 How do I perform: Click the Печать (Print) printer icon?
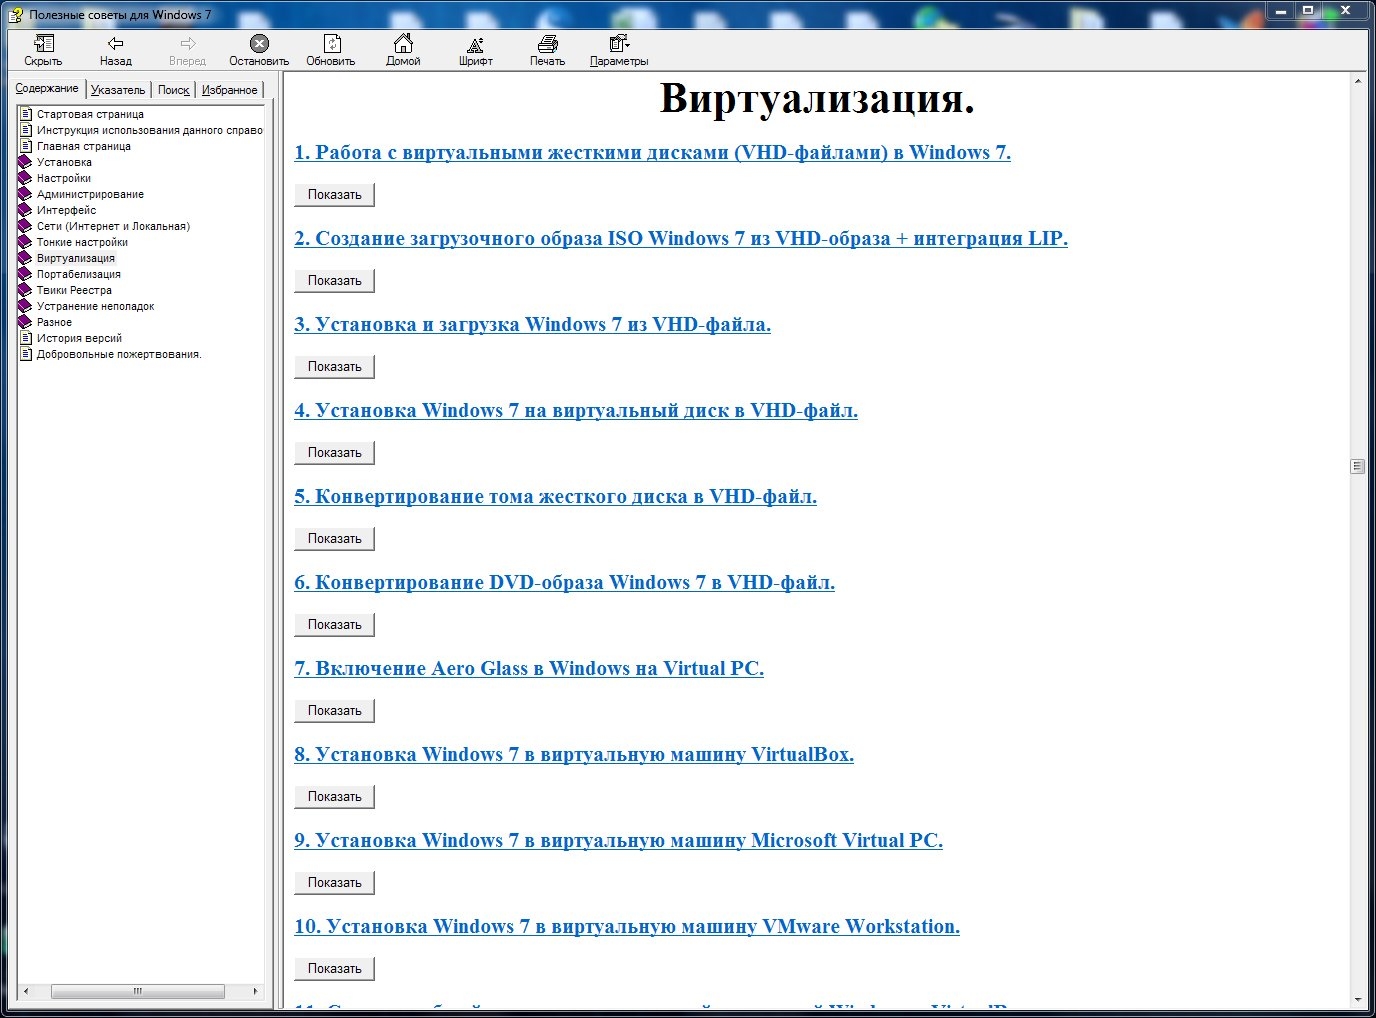pyautogui.click(x=547, y=44)
